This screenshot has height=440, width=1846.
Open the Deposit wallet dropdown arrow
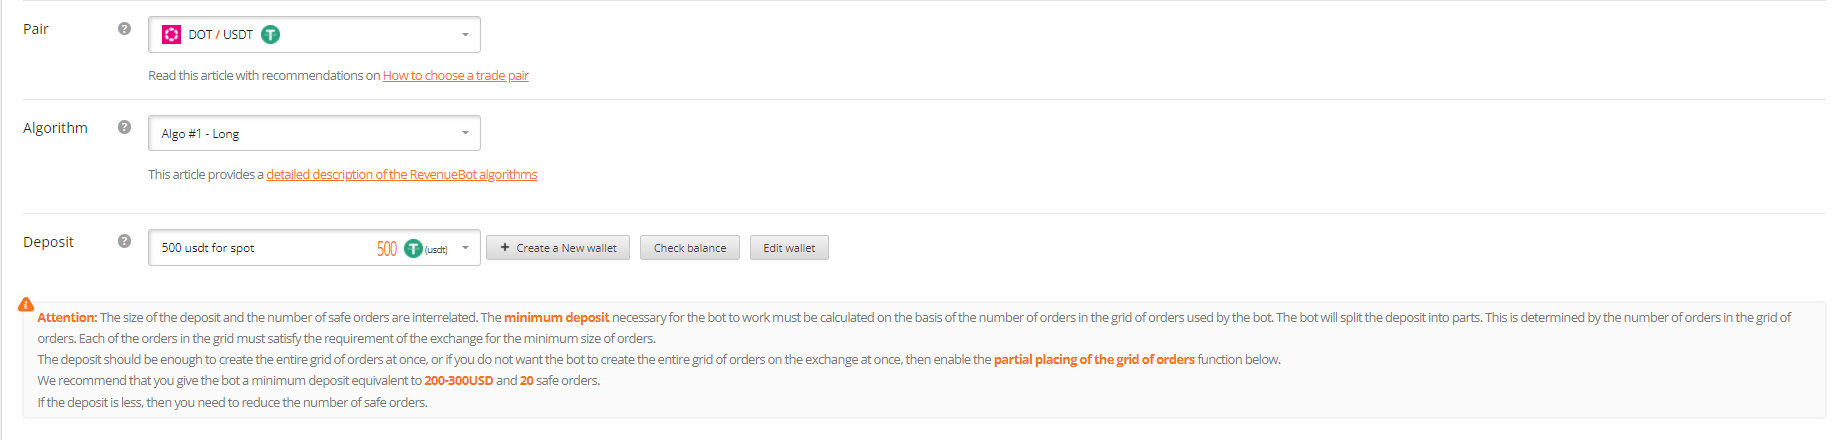point(465,248)
